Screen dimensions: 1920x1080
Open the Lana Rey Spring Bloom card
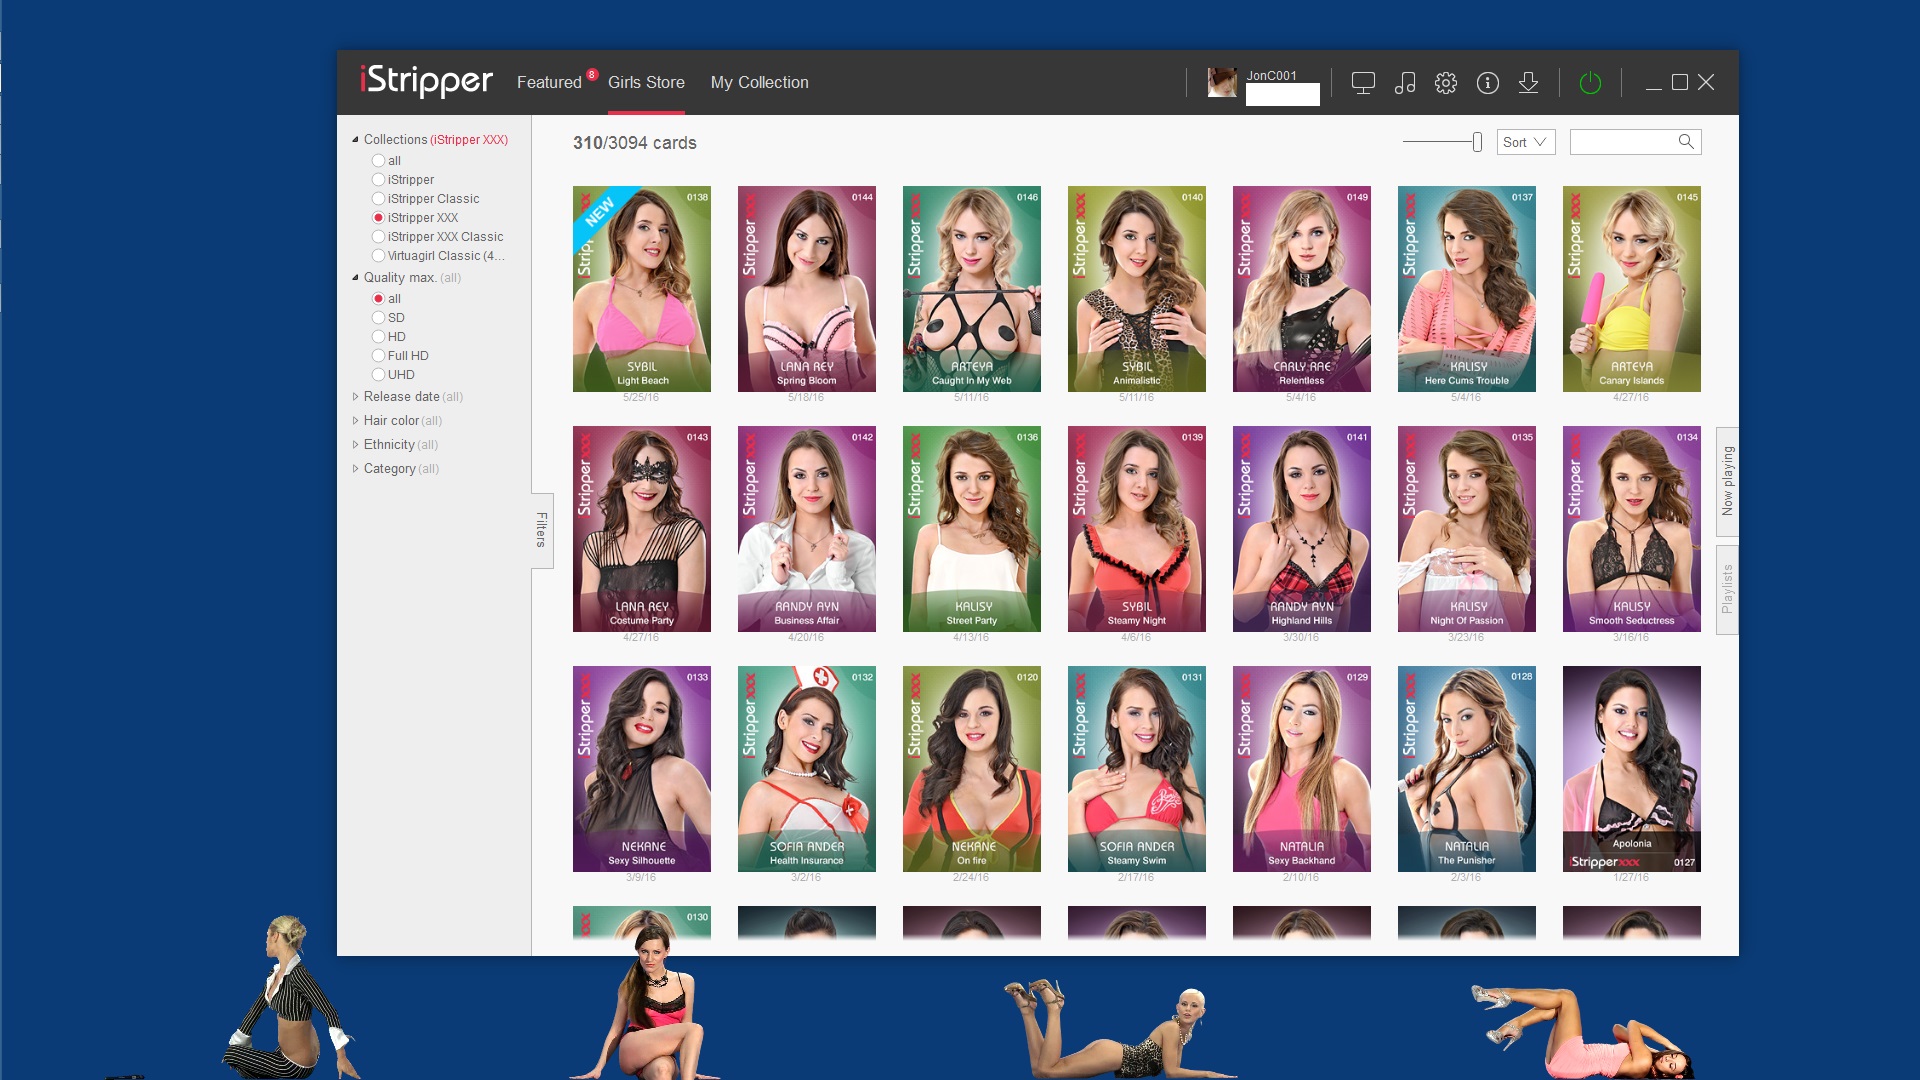tap(806, 289)
